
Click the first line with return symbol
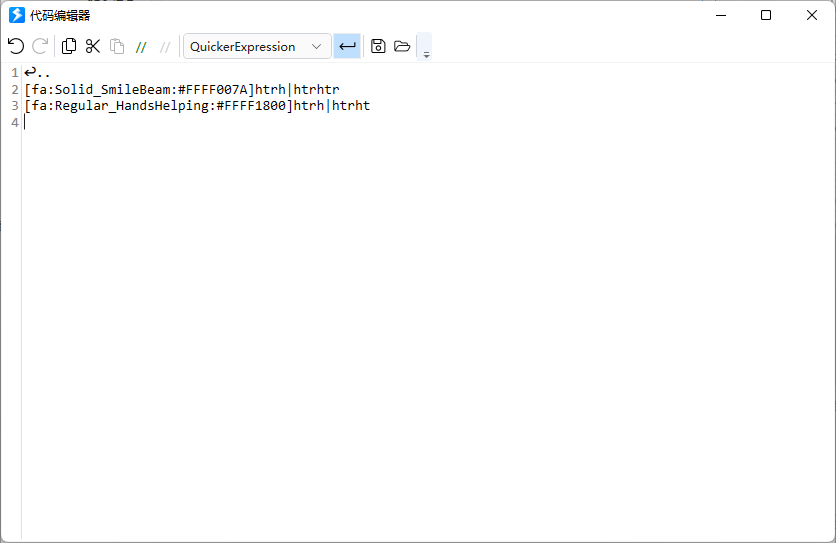click(37, 73)
